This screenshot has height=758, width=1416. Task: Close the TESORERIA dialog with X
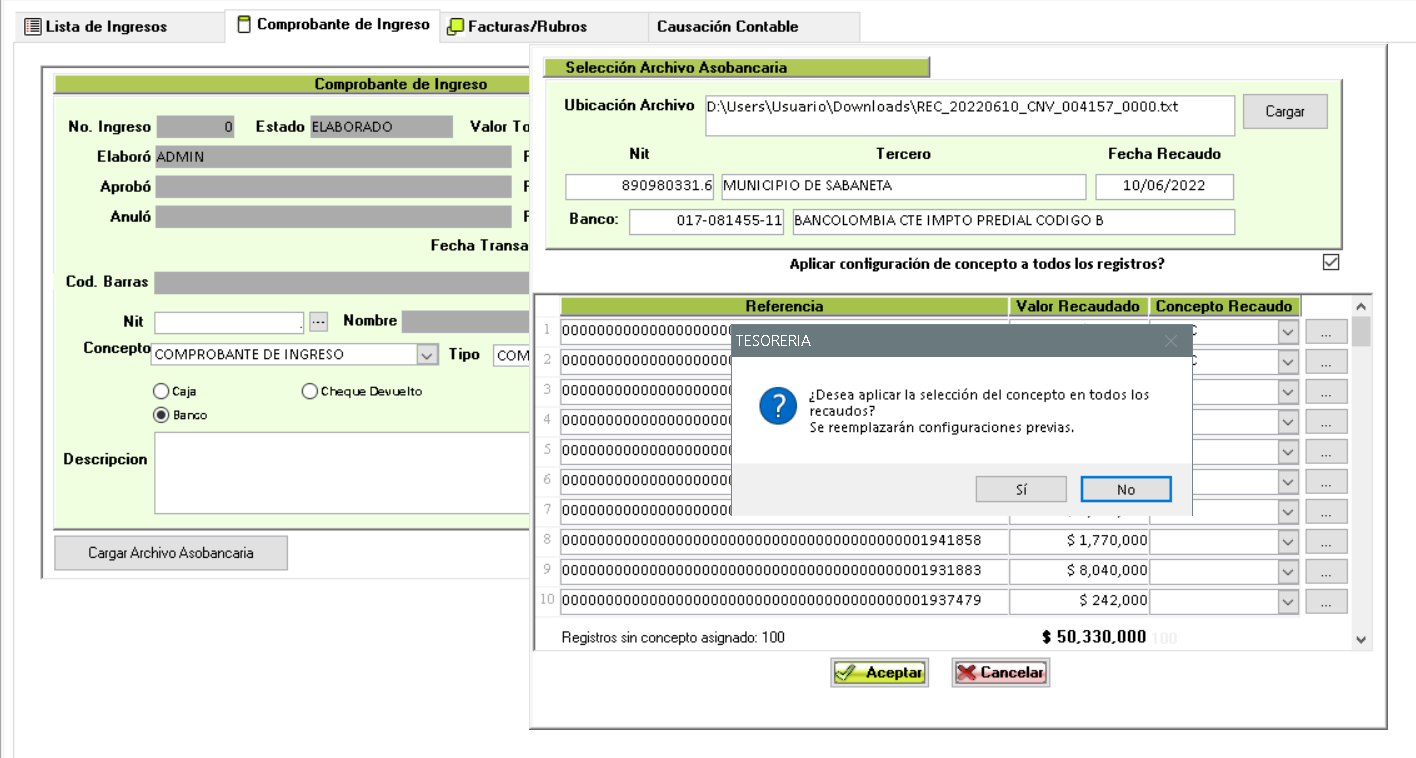pos(1171,341)
